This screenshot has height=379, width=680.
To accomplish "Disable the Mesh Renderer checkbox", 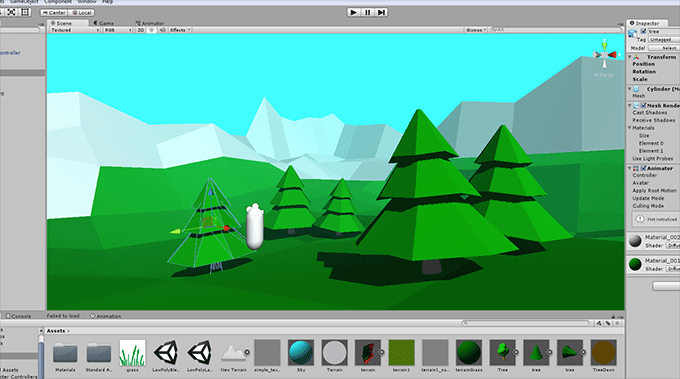I will (644, 105).
